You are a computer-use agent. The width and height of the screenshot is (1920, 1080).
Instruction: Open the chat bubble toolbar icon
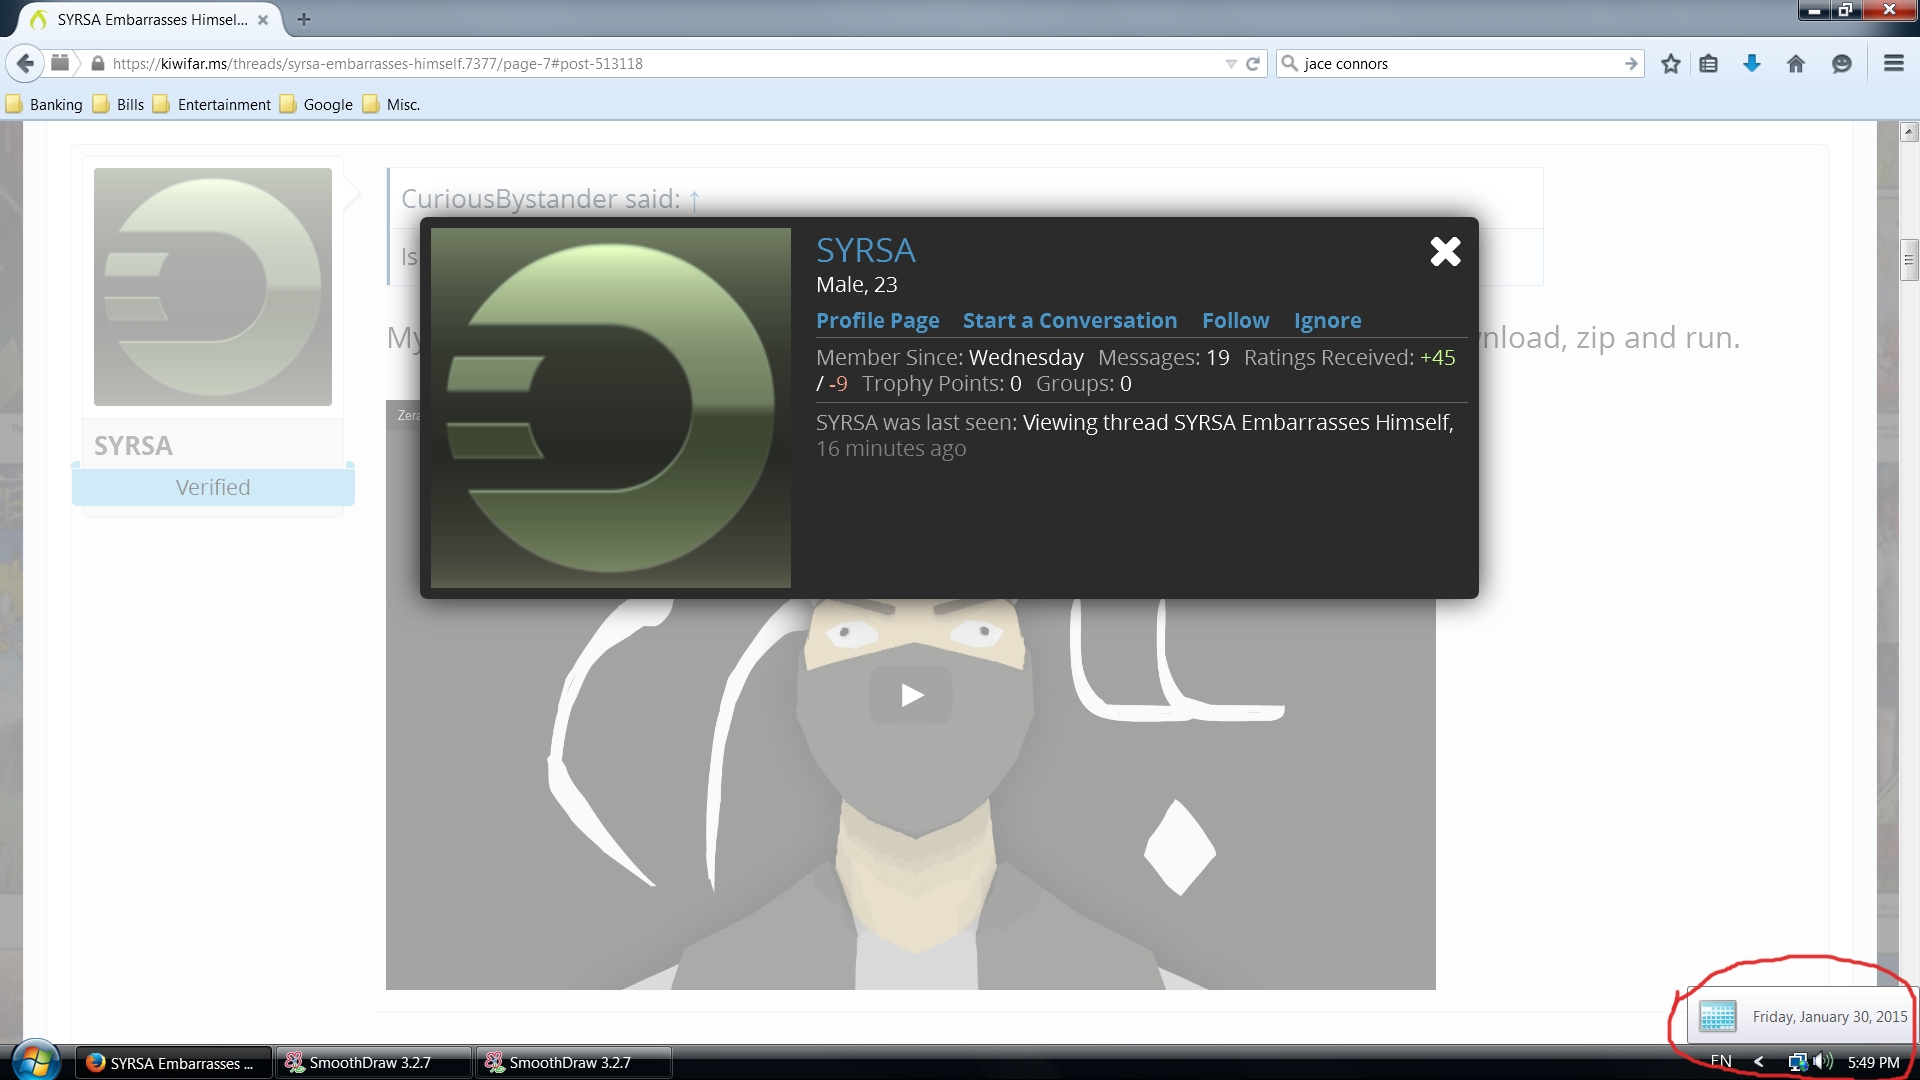pos(1842,64)
